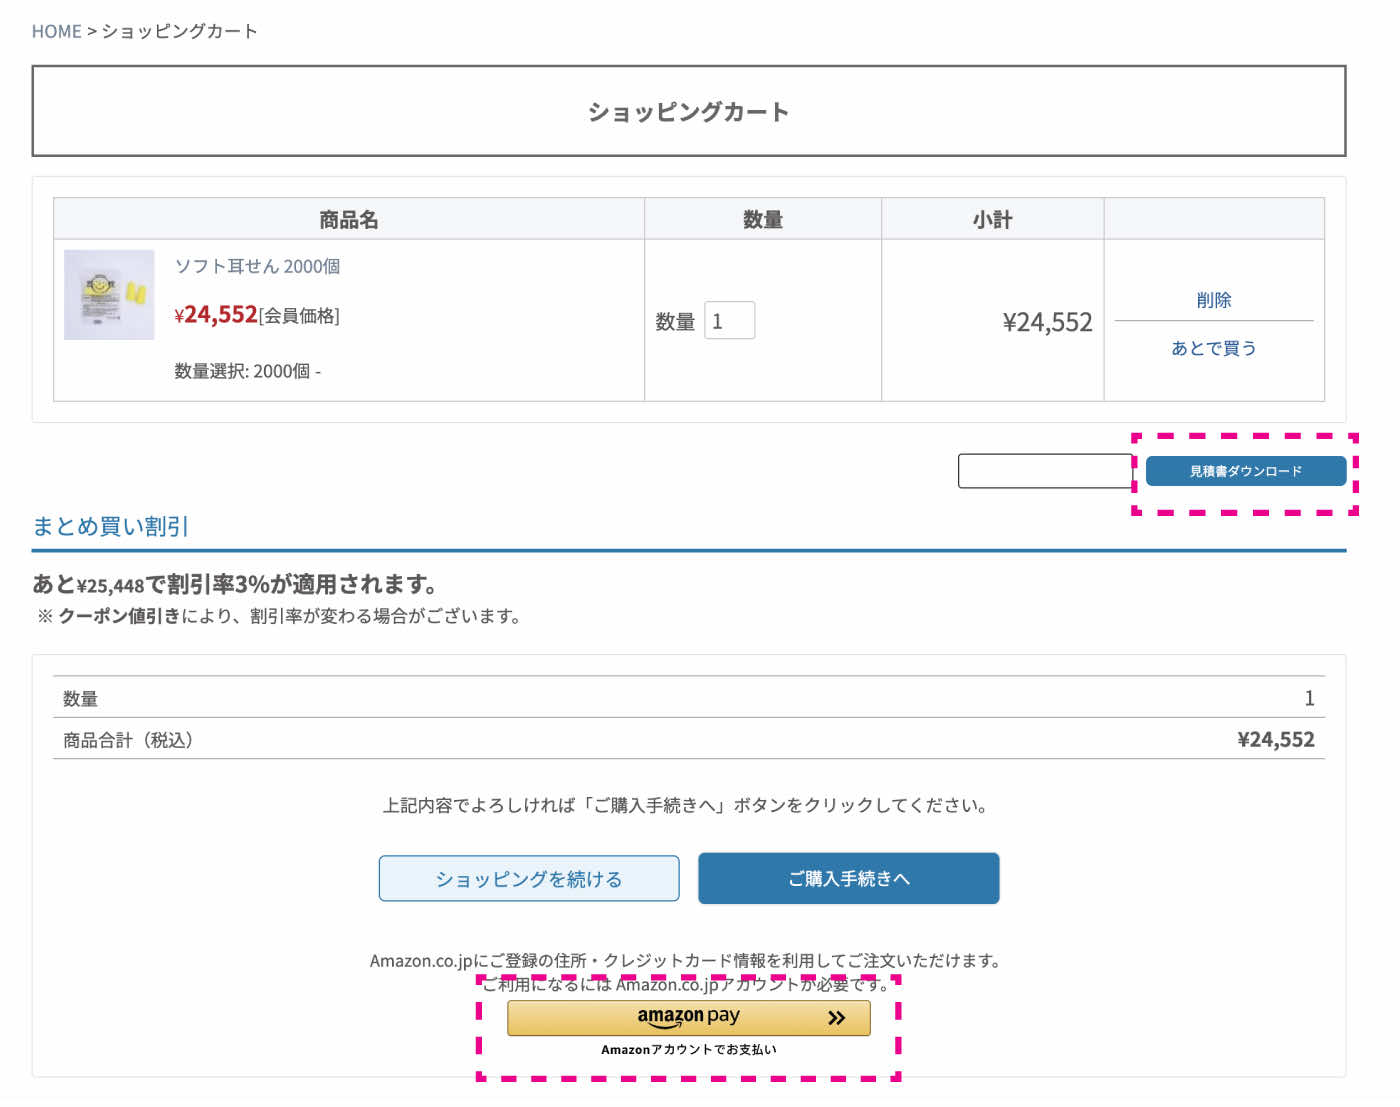Delete the item via 削除 link

1212,299
